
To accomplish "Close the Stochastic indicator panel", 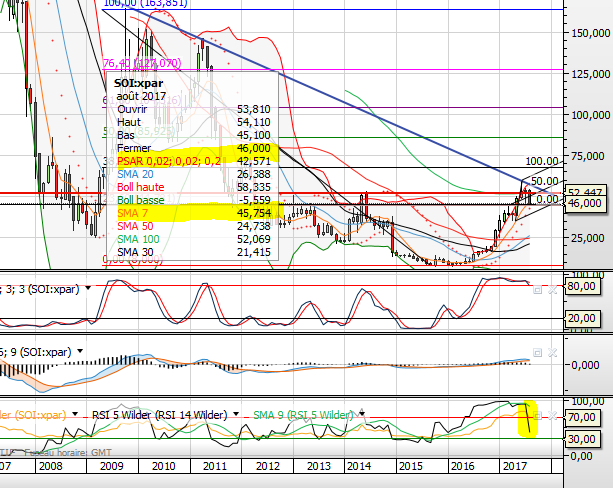I will tap(550, 288).
